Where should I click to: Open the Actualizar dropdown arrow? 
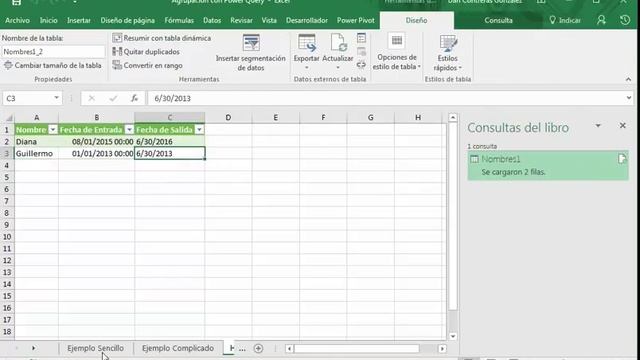(338, 68)
